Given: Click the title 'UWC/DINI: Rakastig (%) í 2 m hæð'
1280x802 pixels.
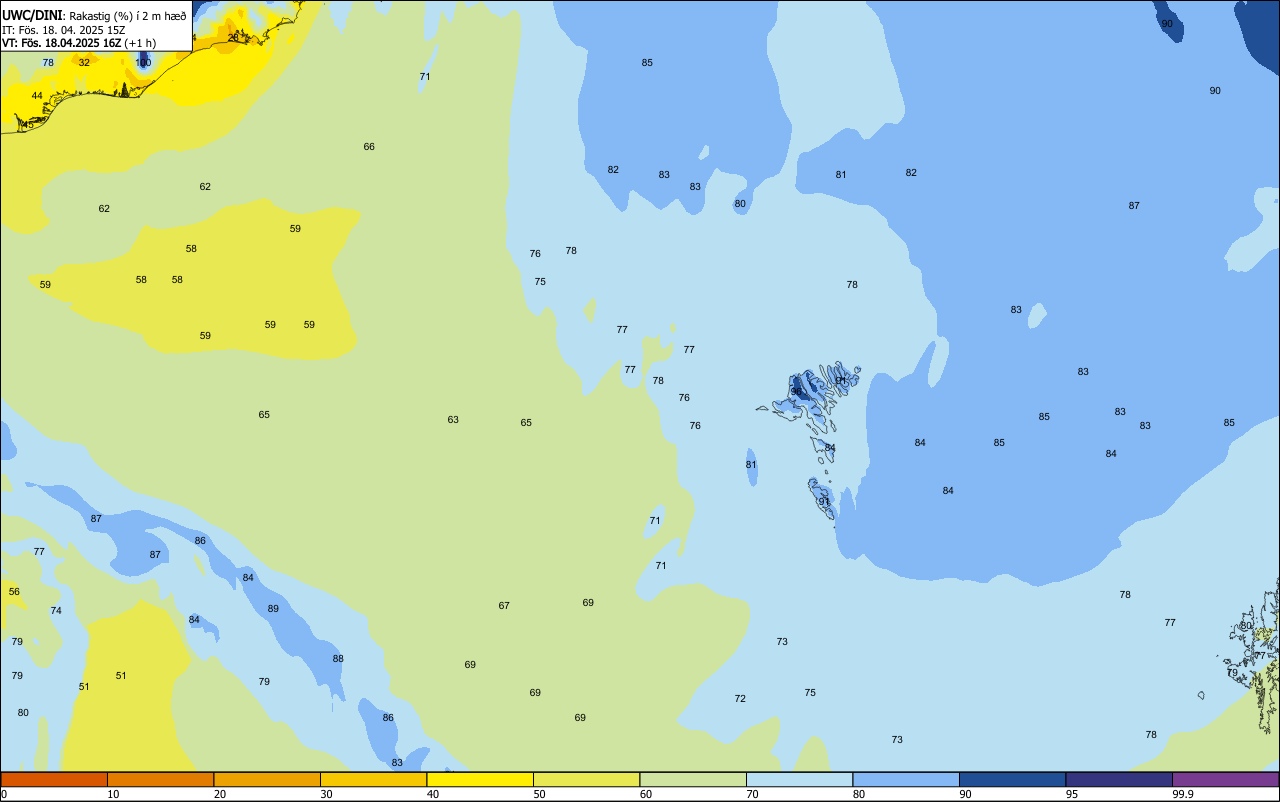Looking at the screenshot, I should tap(94, 16).
